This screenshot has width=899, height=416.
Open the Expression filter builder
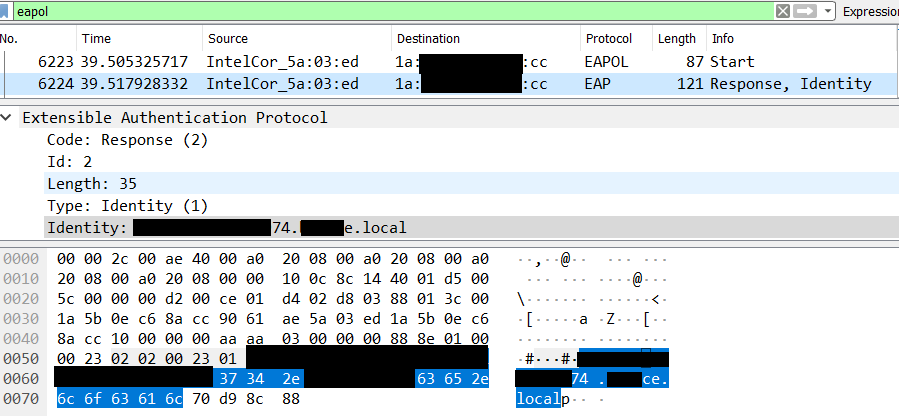click(869, 11)
